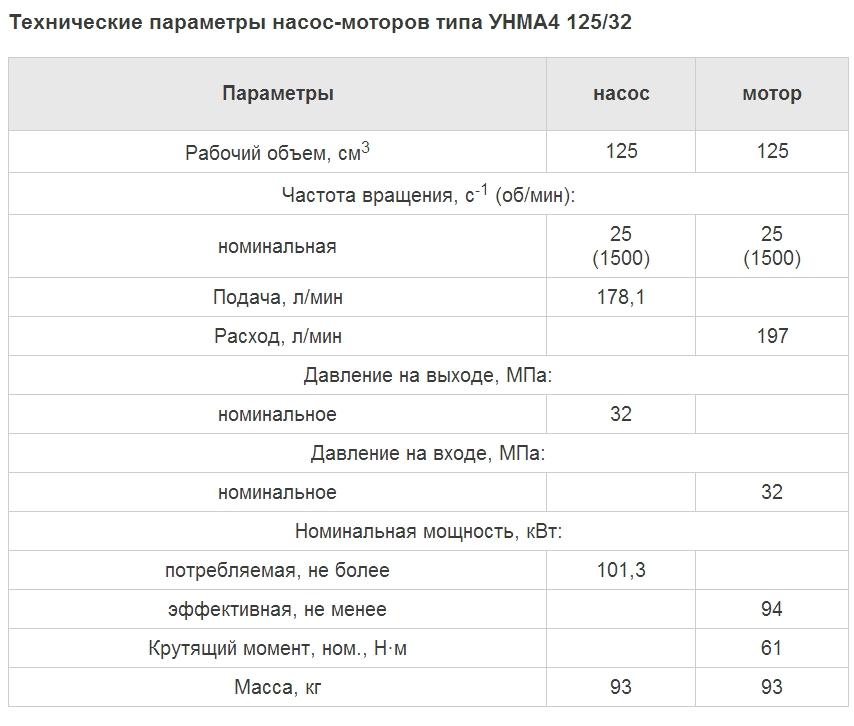Select the pump delivery value 178,1
Screen dimensions: 854x726
tap(621, 298)
